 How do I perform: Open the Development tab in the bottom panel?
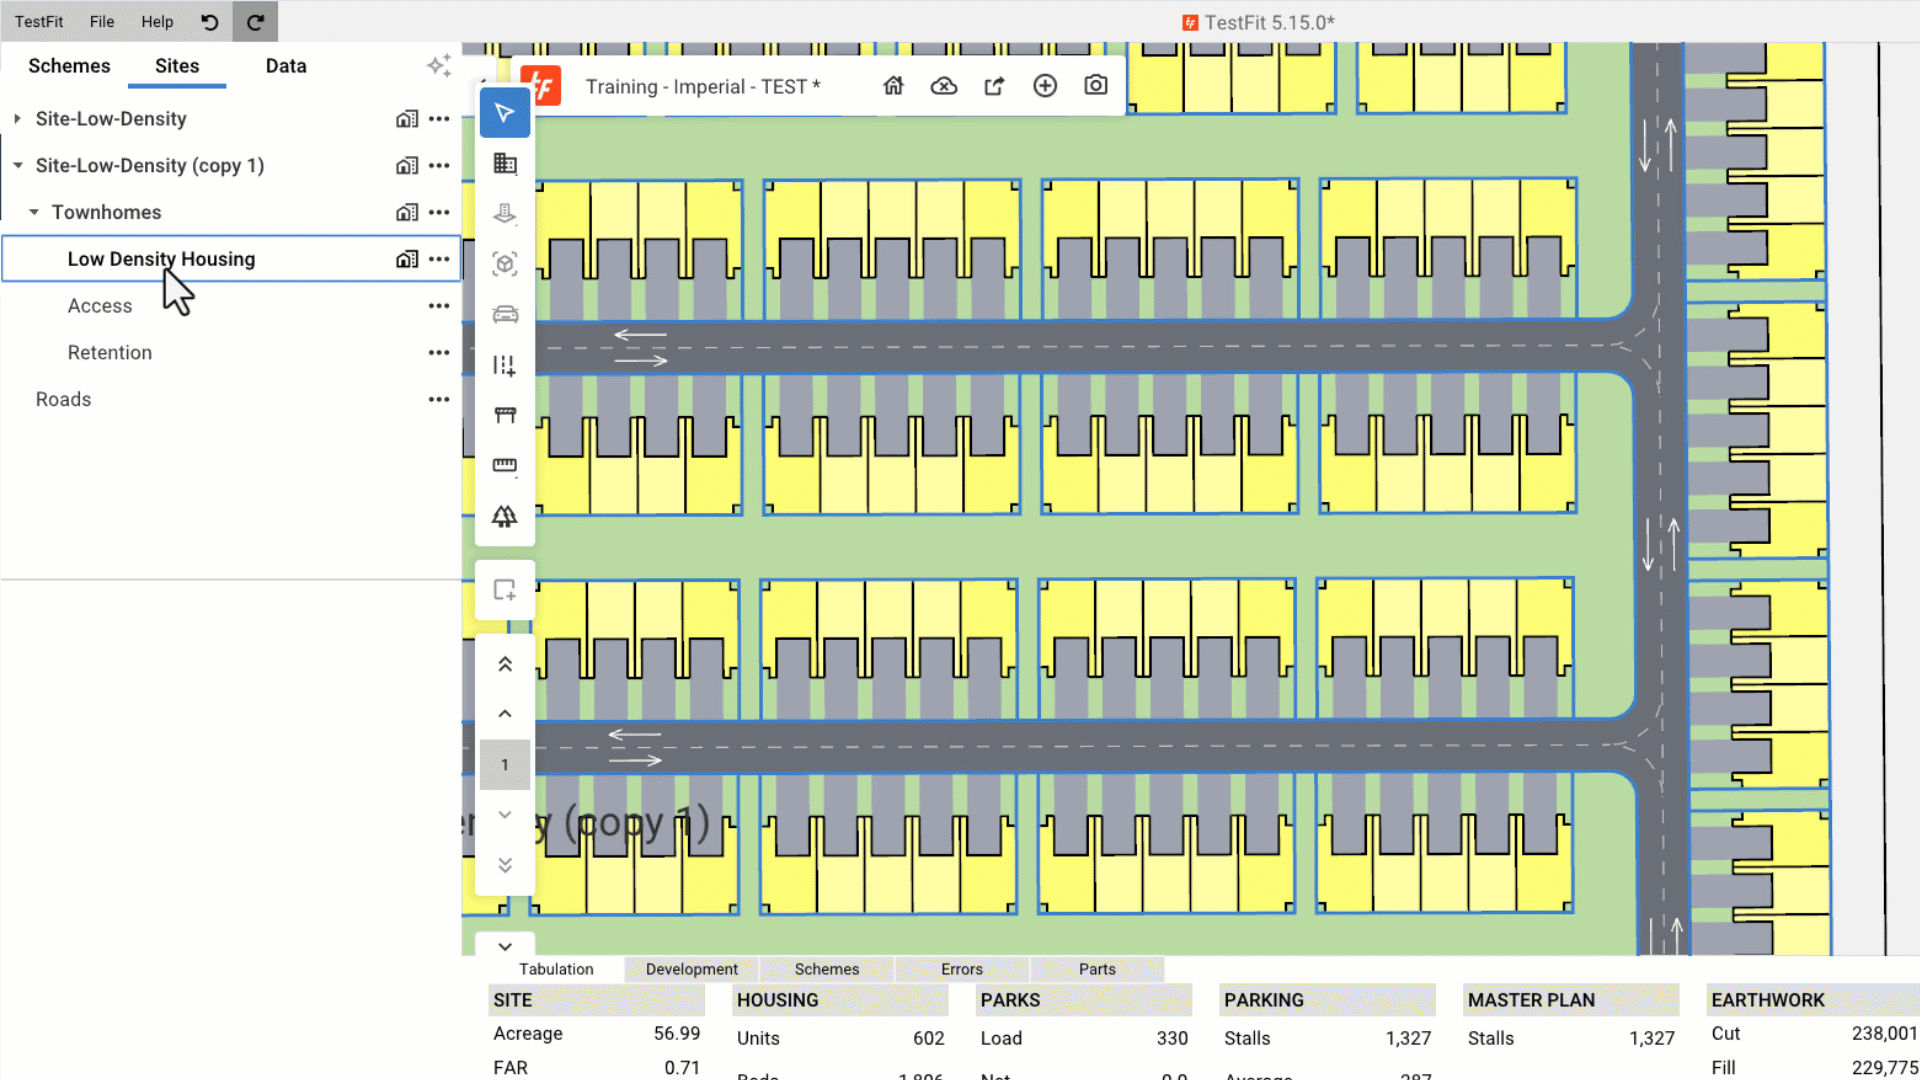tap(691, 969)
